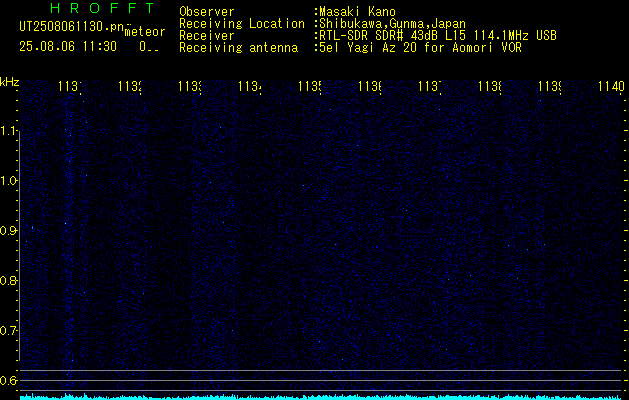Click the kHz axis unit label
The width and height of the screenshot is (629, 400).
10,82
